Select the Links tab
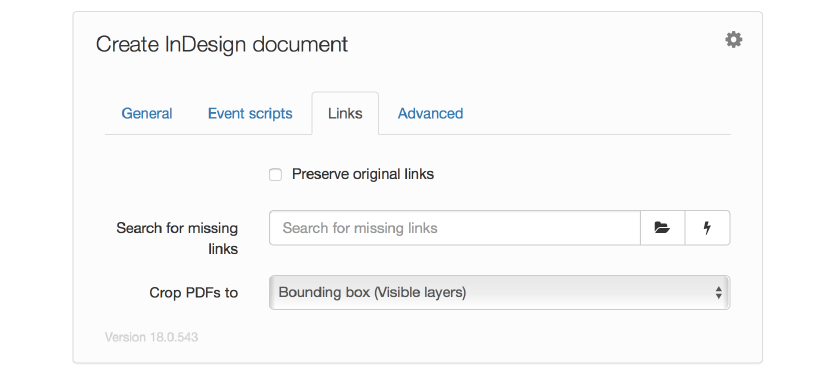Image resolution: width=834 pixels, height=374 pixels. coord(345,113)
